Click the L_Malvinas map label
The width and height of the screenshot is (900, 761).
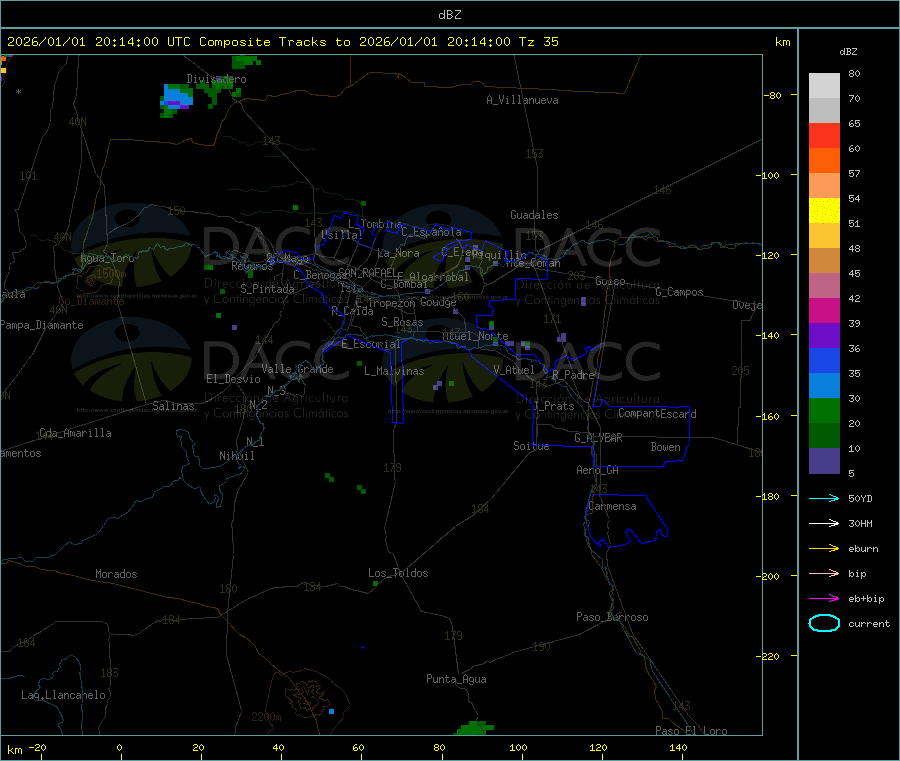[x=394, y=371]
